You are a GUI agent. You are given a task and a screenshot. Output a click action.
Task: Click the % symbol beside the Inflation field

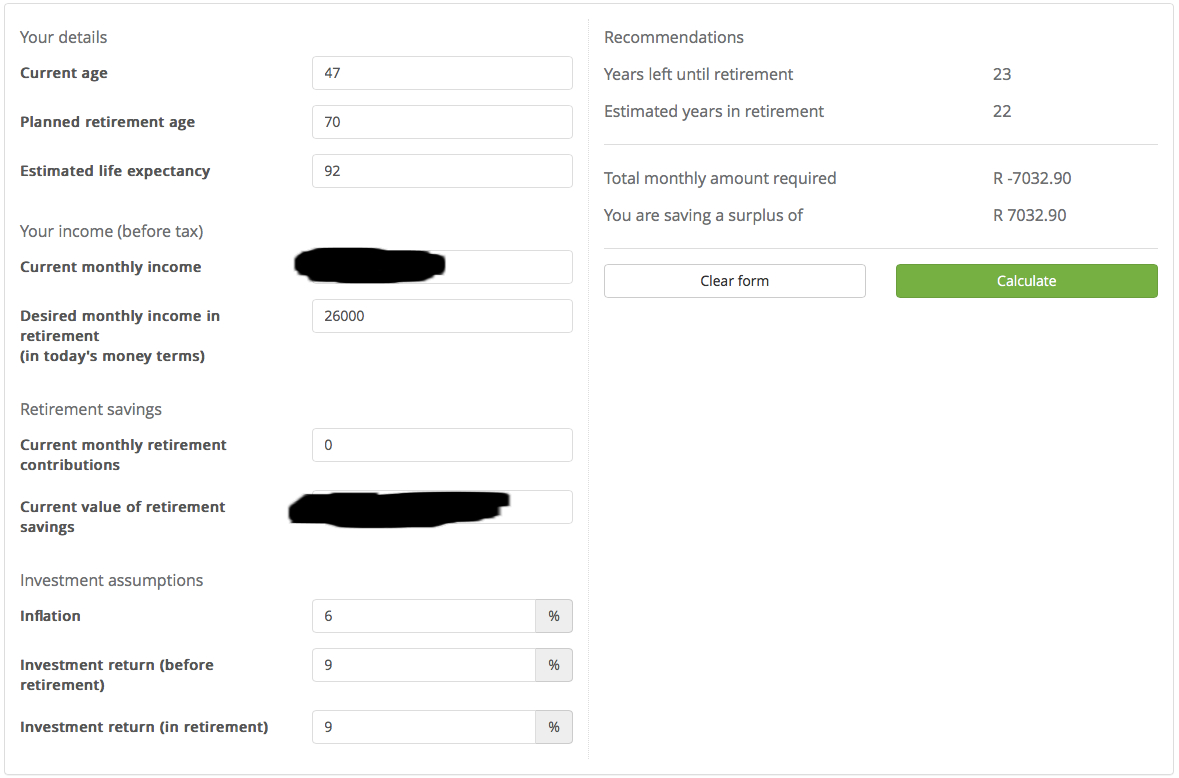pos(554,616)
